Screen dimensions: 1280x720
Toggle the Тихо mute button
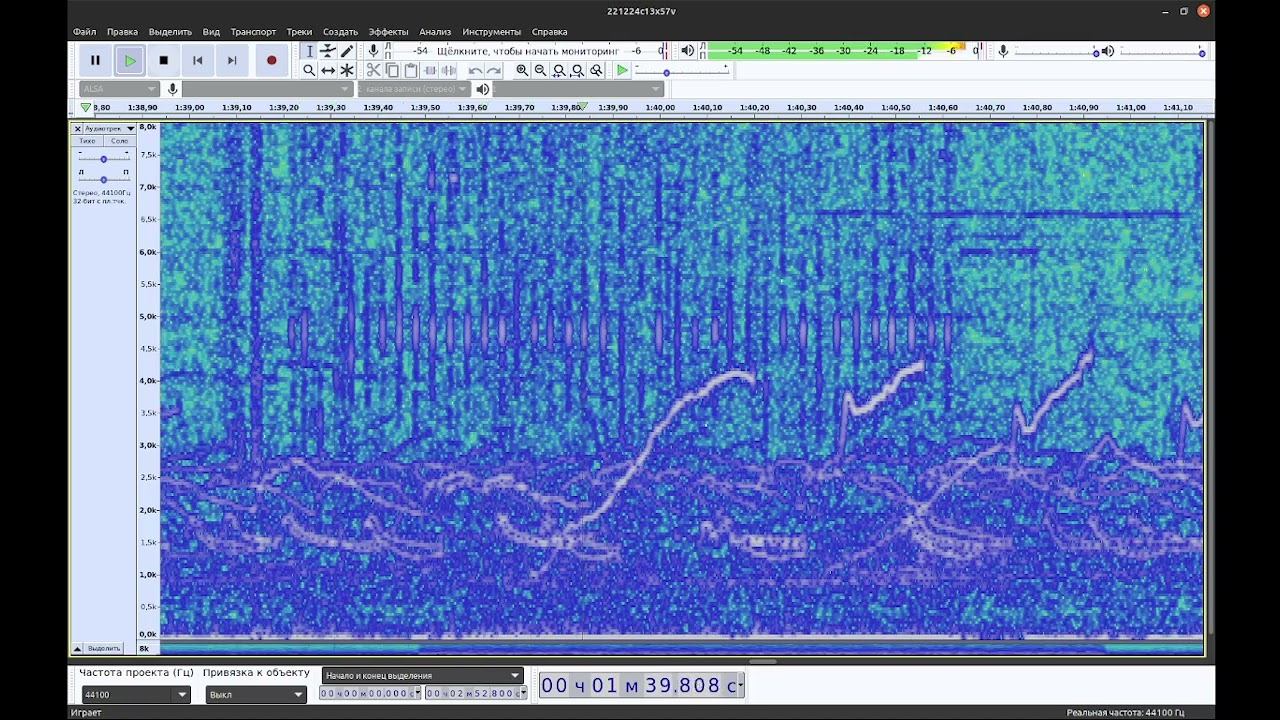[x=88, y=141]
